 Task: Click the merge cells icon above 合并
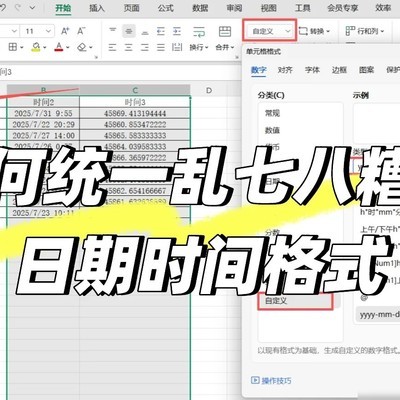pos(225,31)
